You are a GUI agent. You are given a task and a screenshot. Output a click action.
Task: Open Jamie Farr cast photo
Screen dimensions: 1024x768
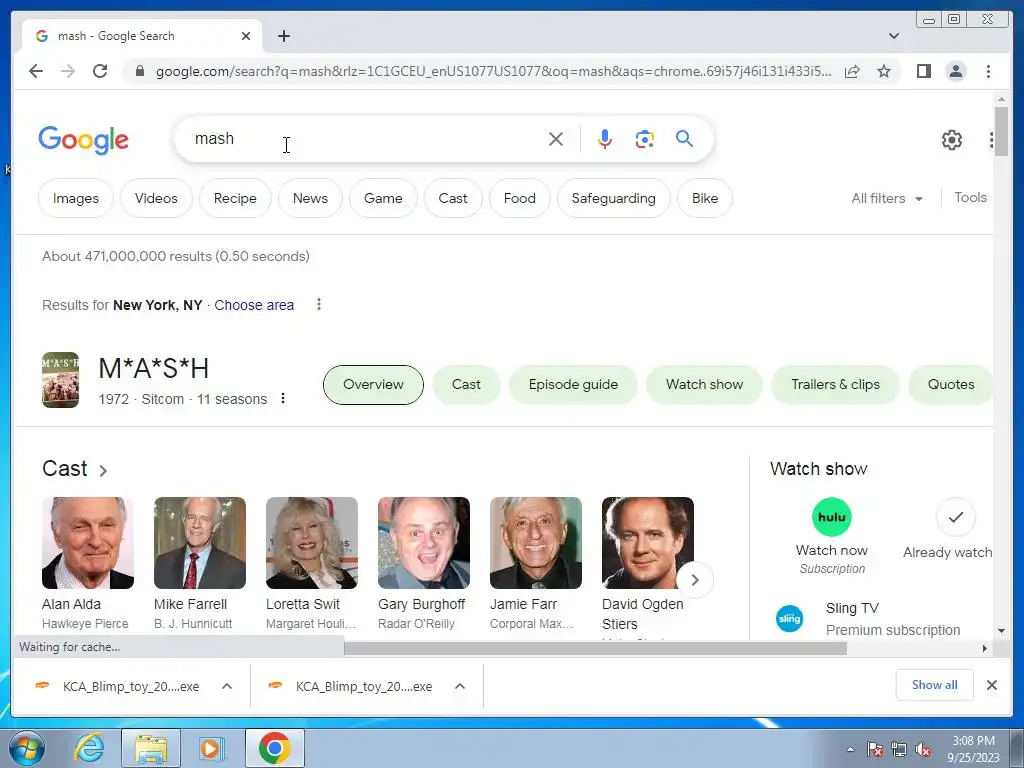click(x=536, y=543)
